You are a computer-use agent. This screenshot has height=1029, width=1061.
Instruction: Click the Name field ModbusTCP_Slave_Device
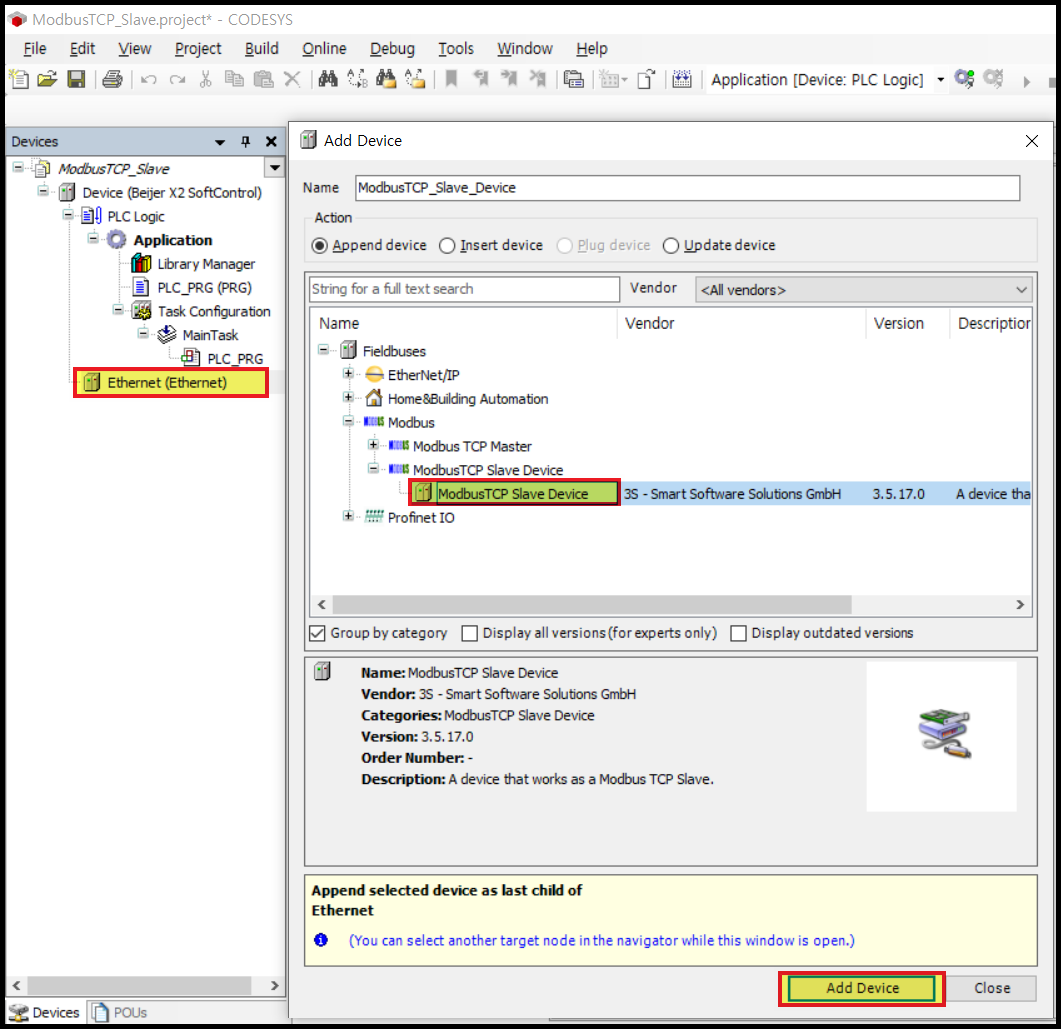click(x=687, y=187)
